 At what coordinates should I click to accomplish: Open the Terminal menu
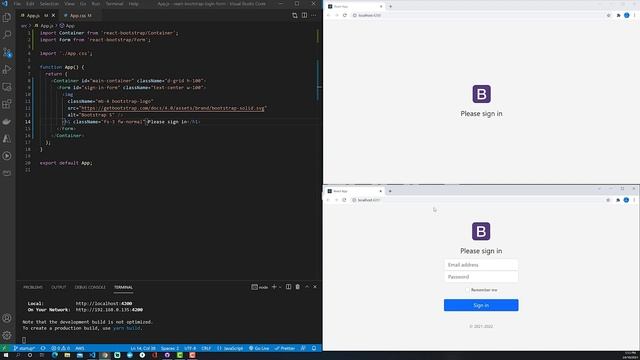[114, 4]
